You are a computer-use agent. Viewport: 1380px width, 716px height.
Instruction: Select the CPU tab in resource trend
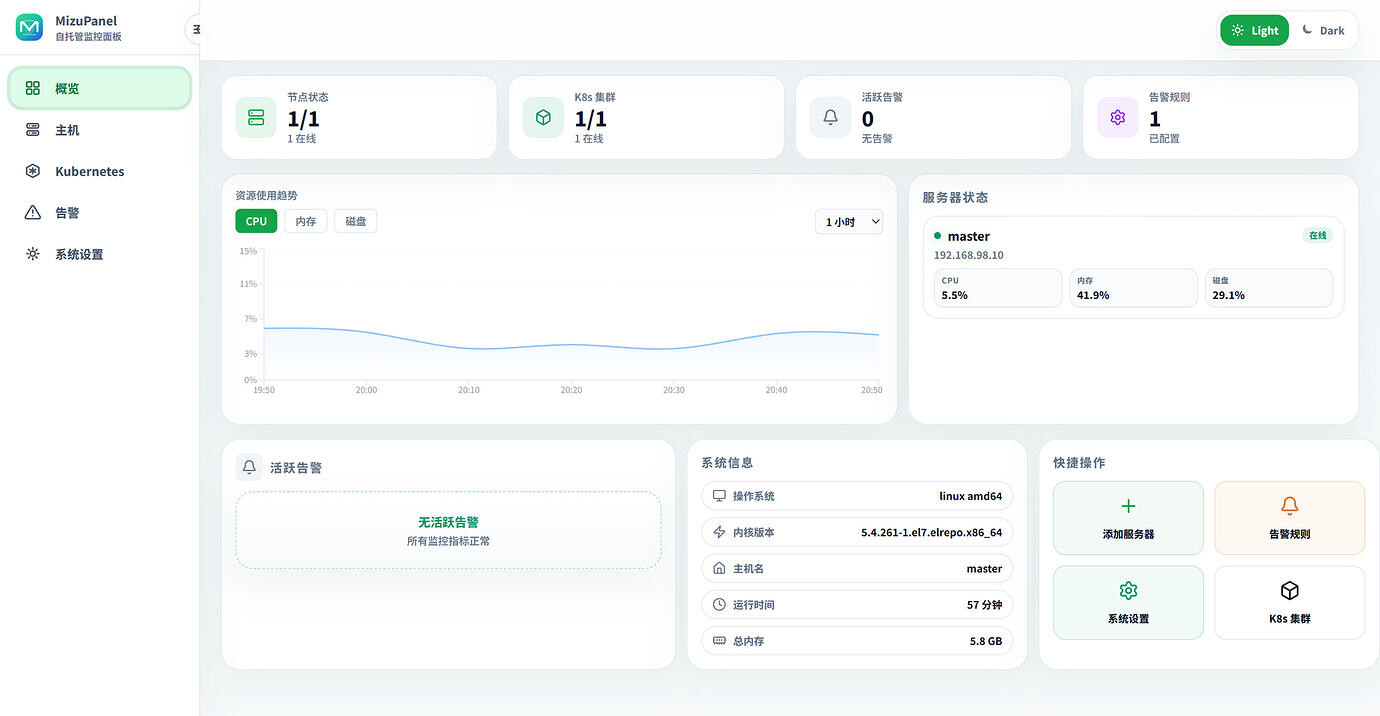(256, 221)
